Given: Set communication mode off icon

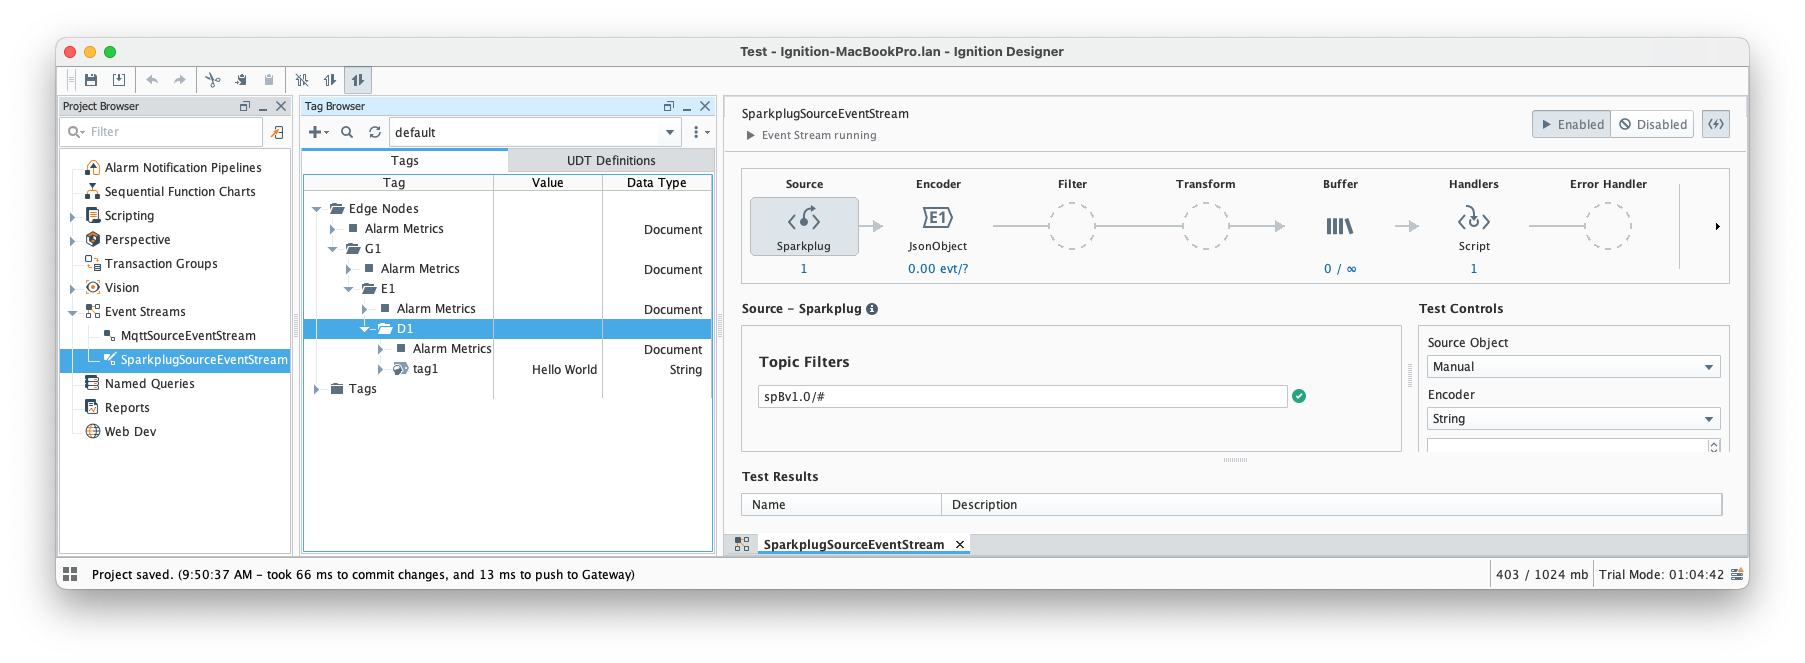Looking at the screenshot, I should [x=302, y=80].
